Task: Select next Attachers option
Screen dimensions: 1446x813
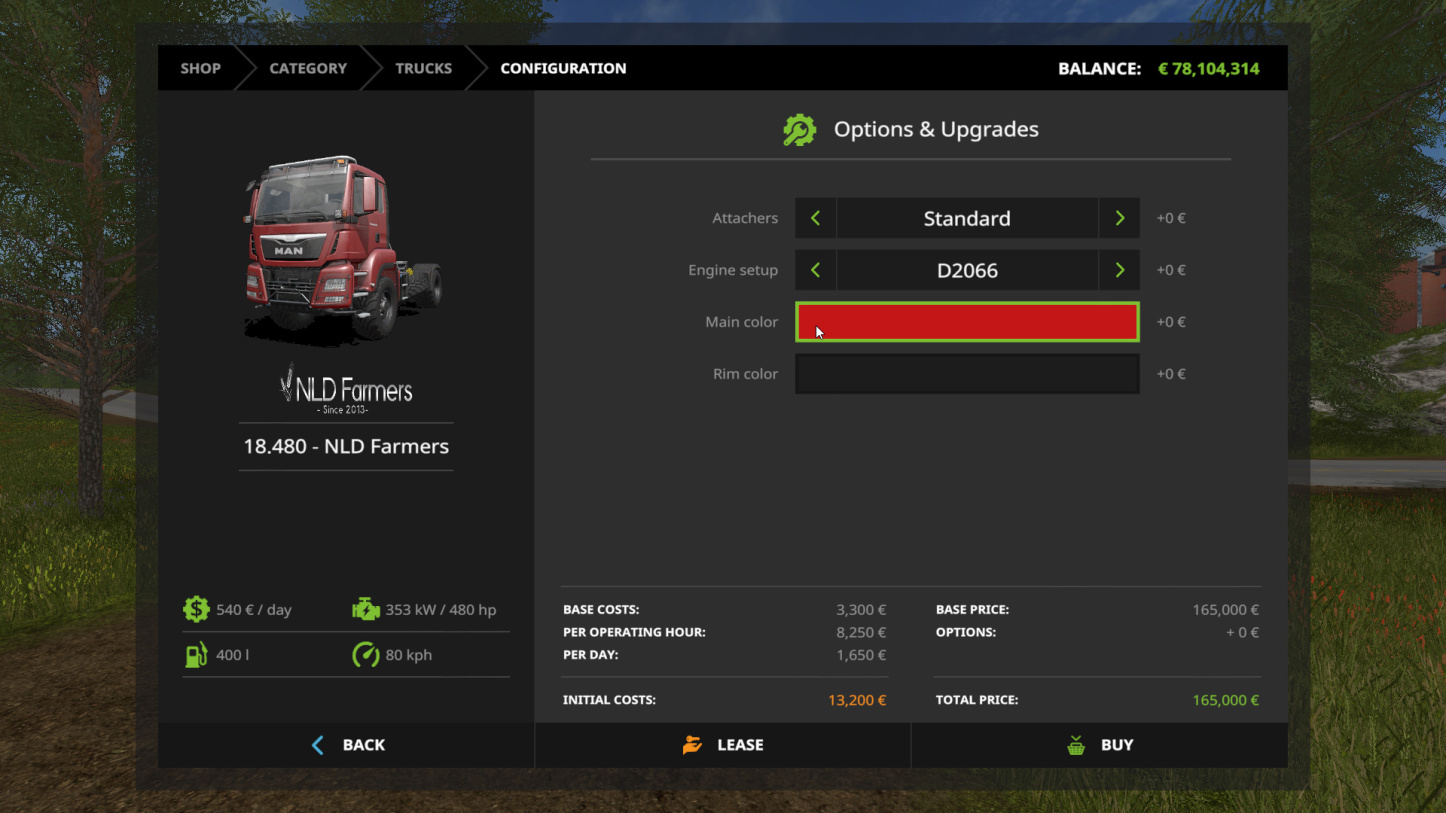Action: (1119, 218)
